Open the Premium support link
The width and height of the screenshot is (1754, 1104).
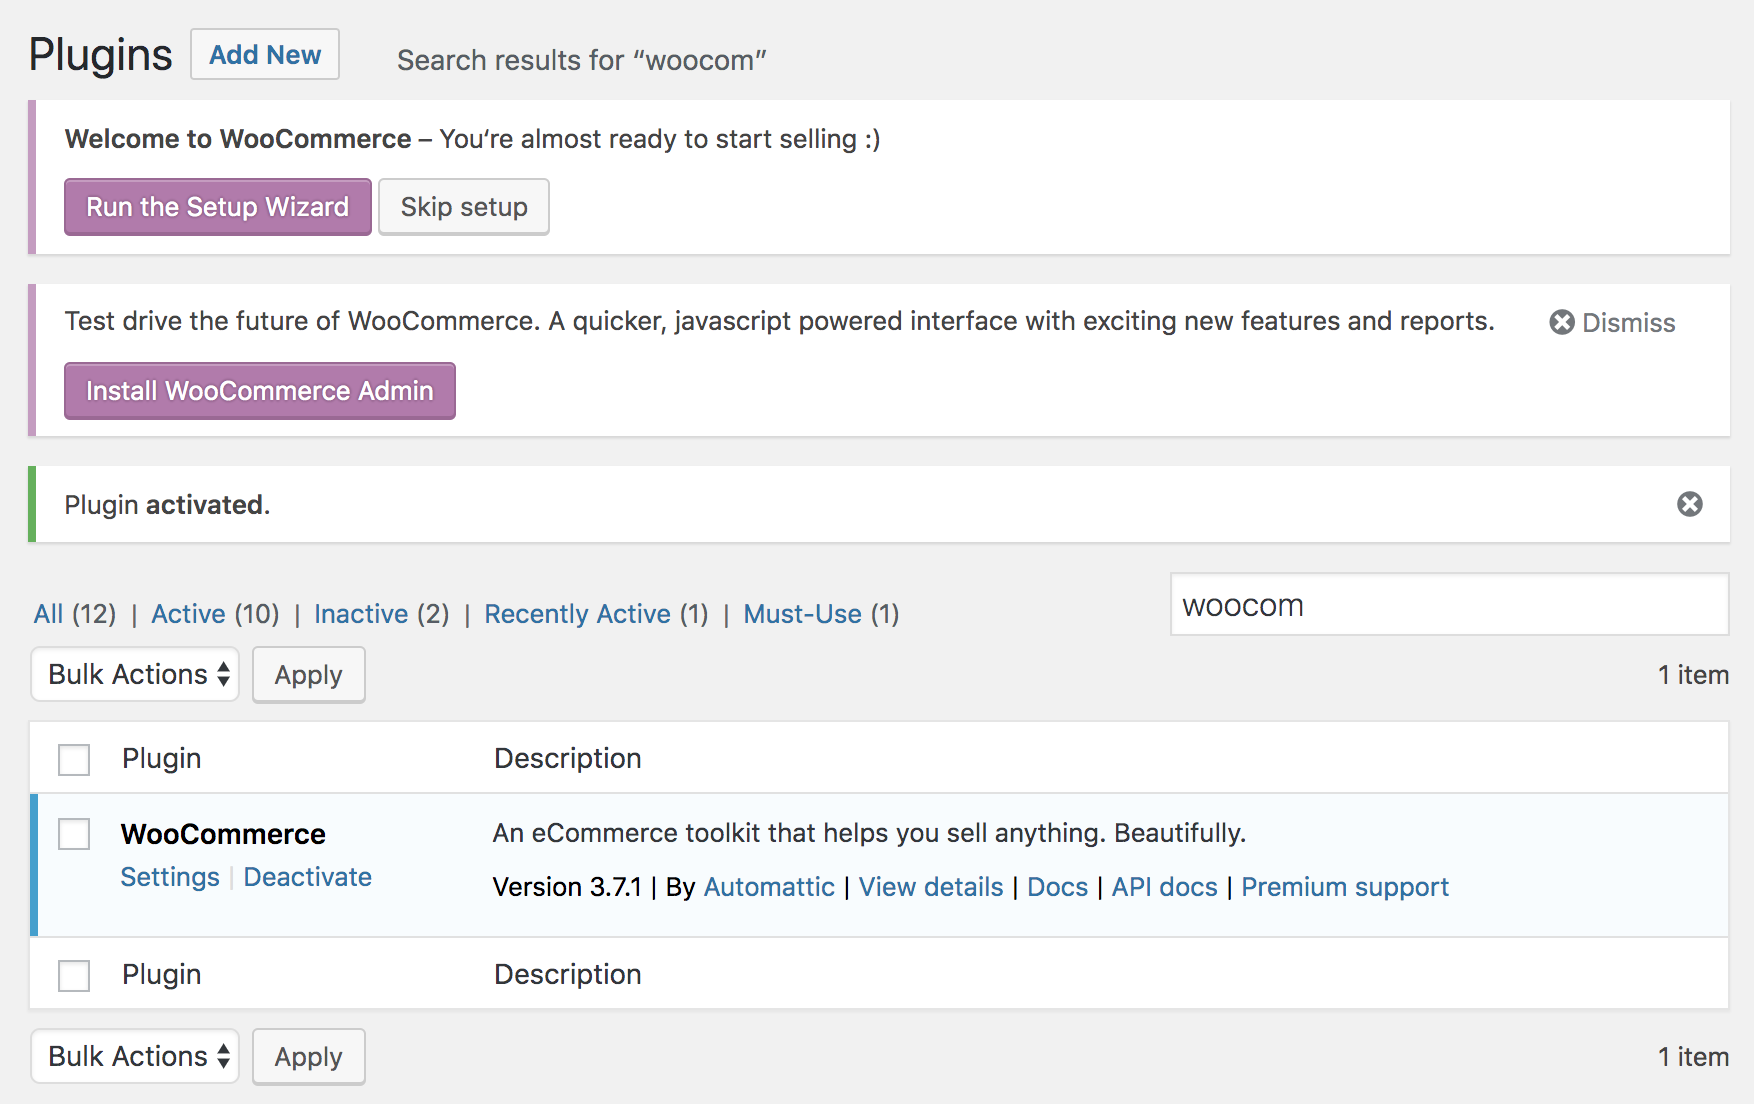pyautogui.click(x=1345, y=887)
